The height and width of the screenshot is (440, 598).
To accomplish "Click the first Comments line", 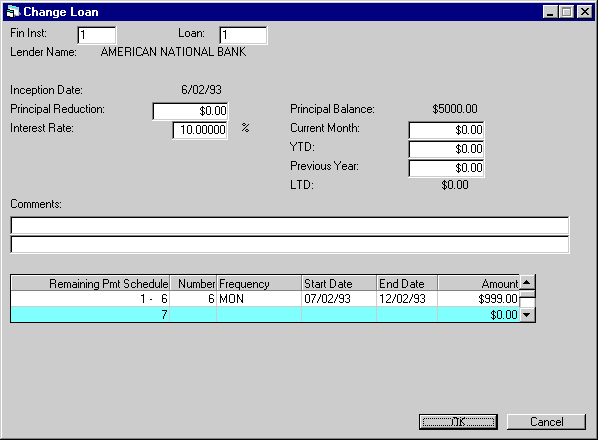I will pyautogui.click(x=290, y=225).
